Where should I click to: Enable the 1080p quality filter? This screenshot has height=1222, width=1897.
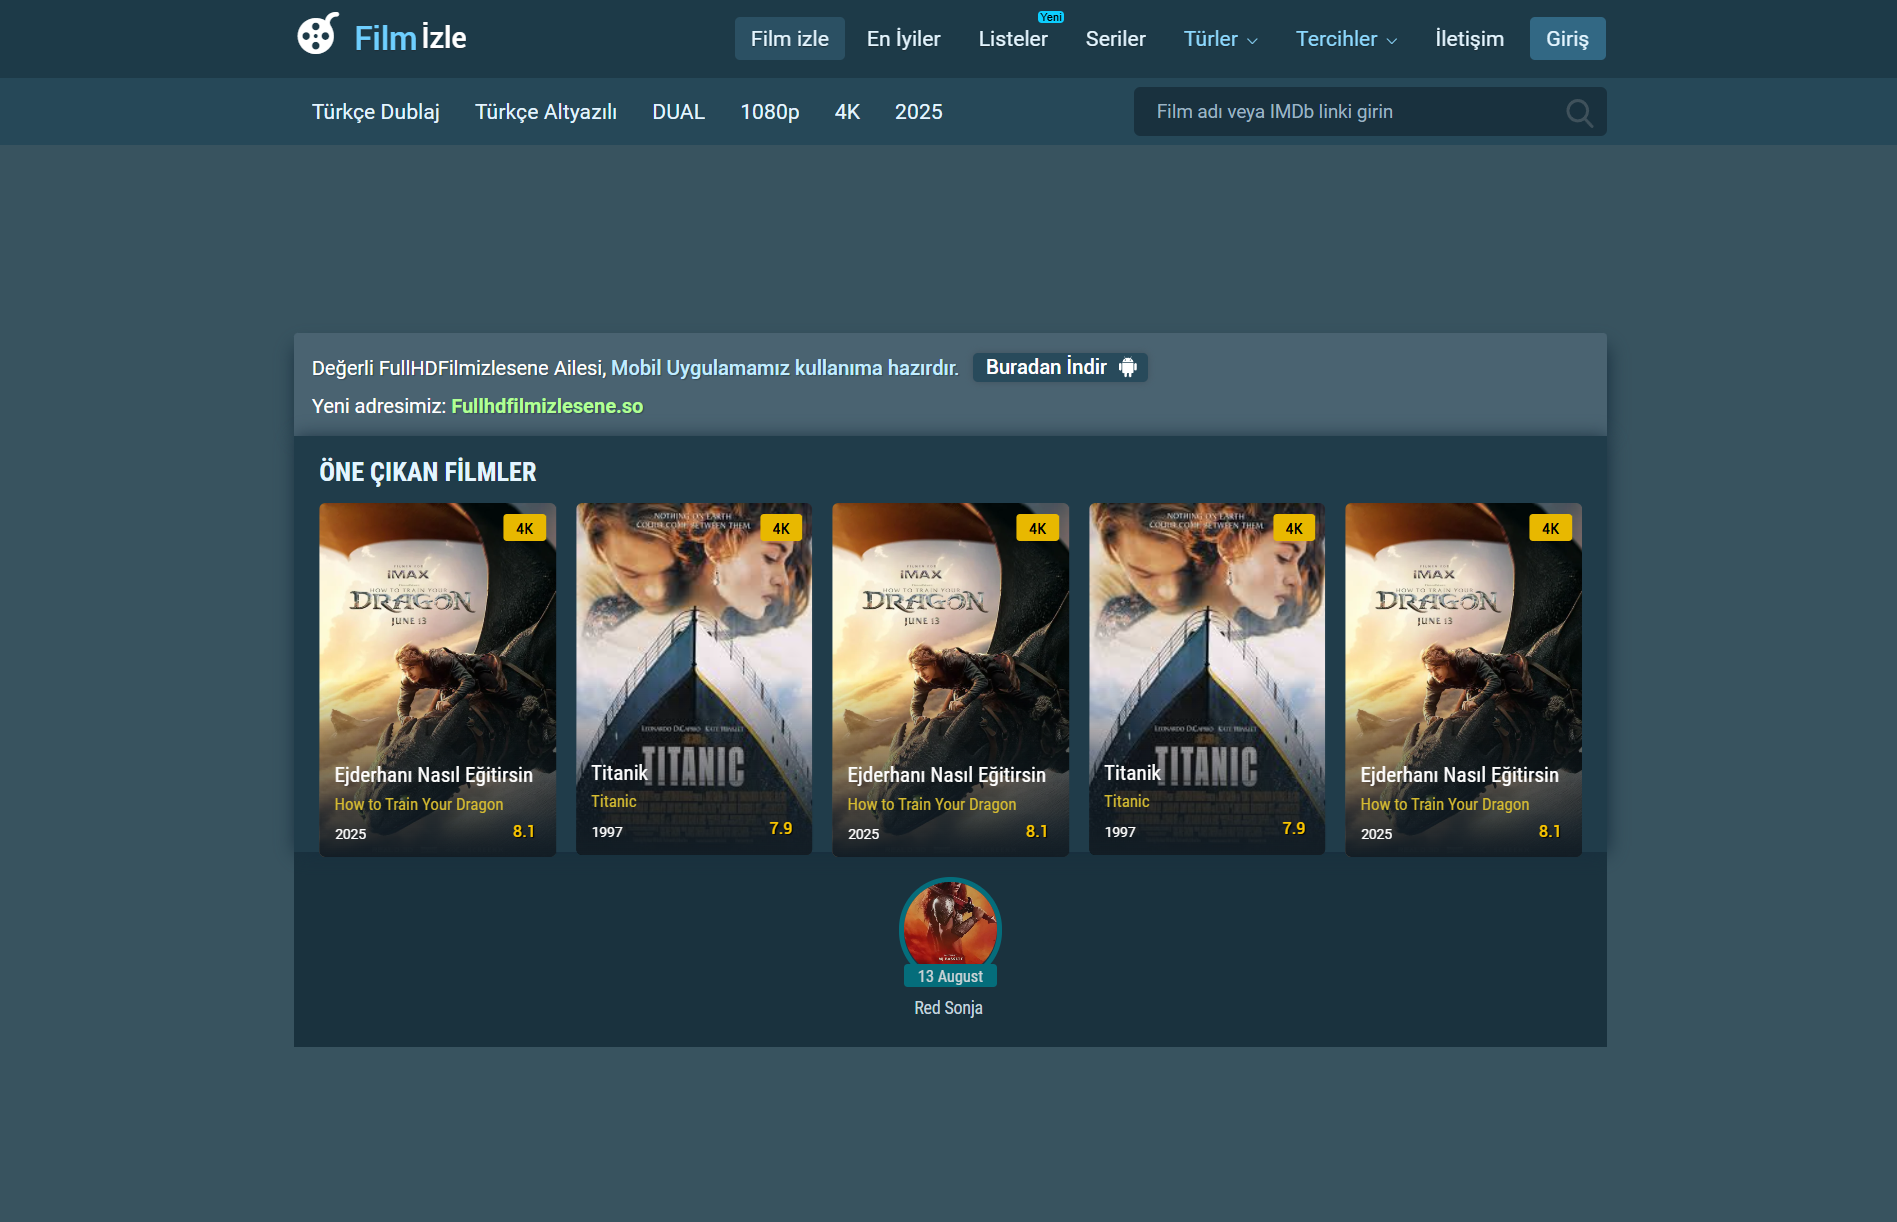(x=769, y=111)
